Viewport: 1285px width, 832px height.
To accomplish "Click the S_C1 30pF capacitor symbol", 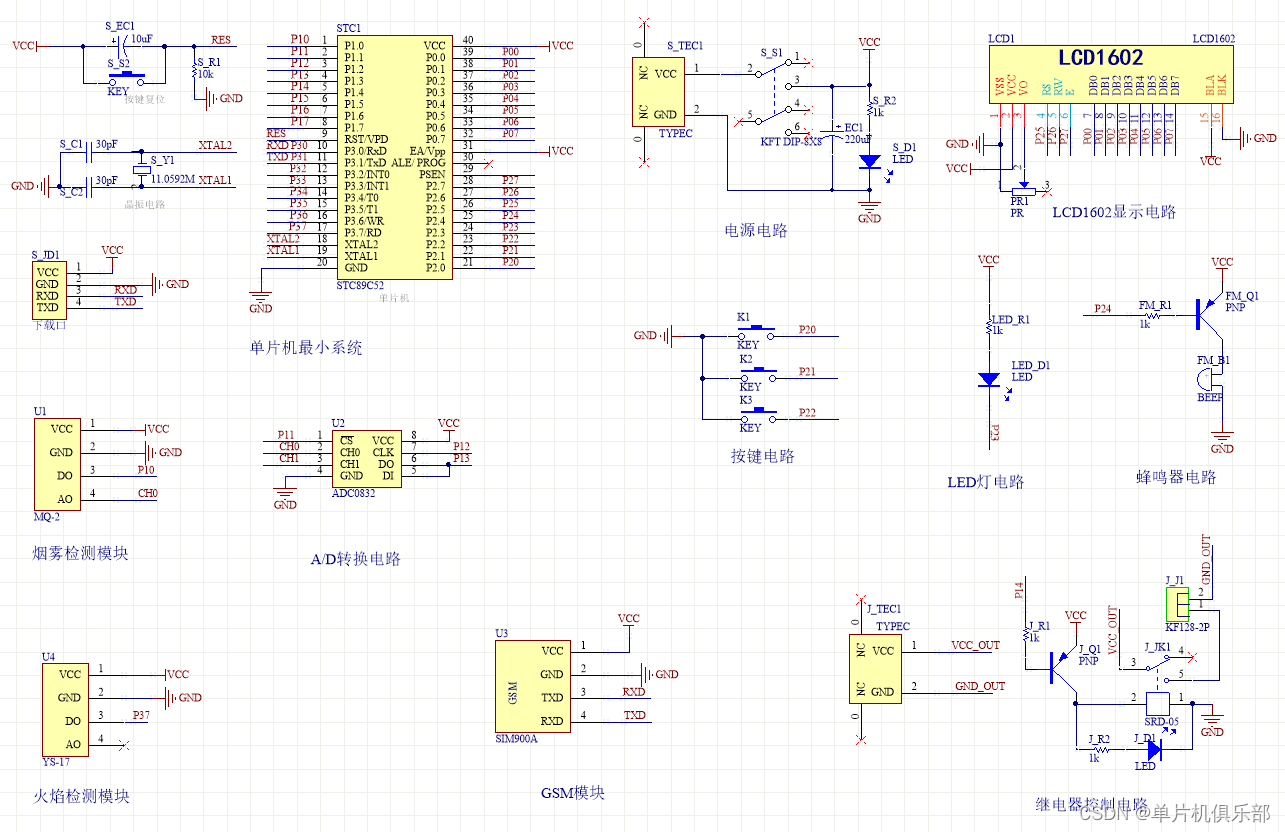I will tap(91, 152).
